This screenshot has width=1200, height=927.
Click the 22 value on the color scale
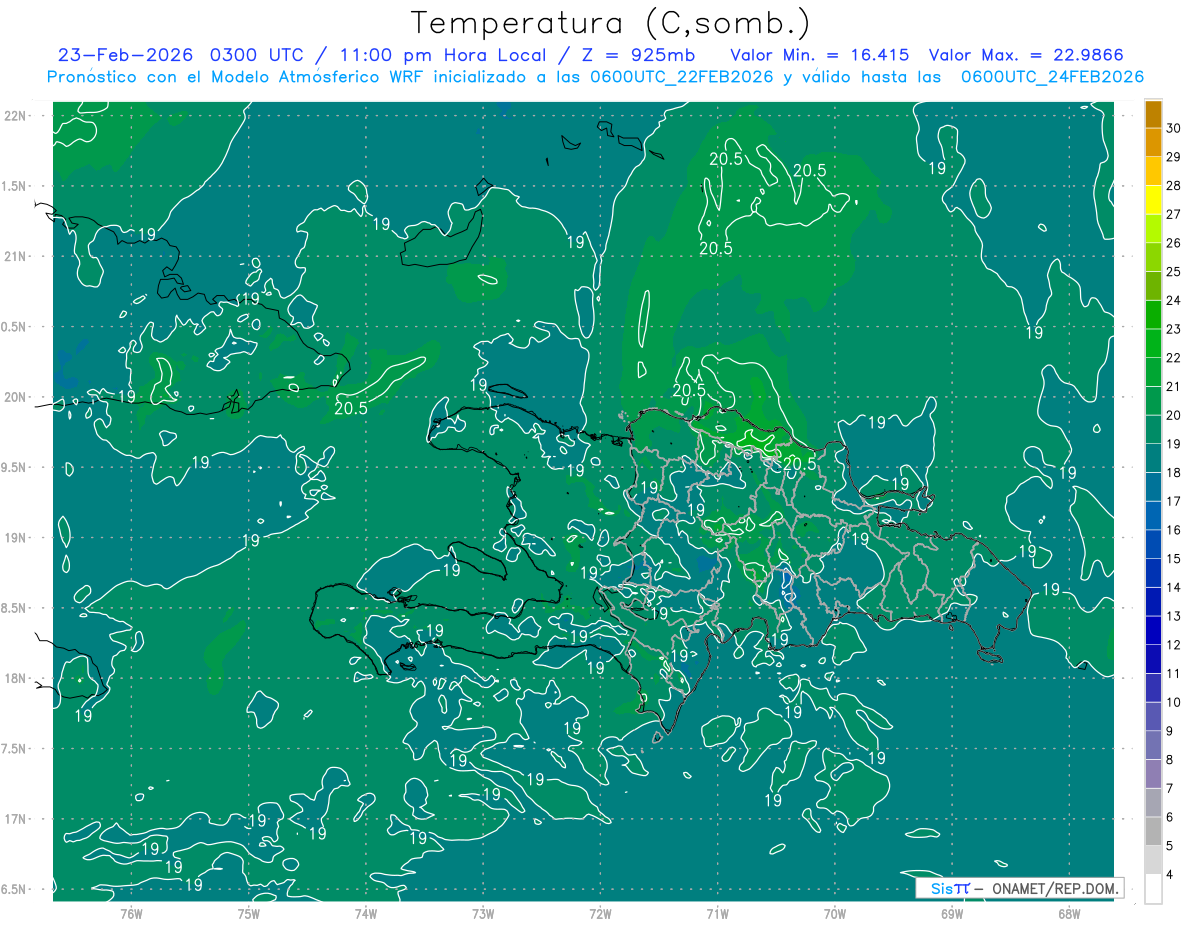[x=1174, y=358]
